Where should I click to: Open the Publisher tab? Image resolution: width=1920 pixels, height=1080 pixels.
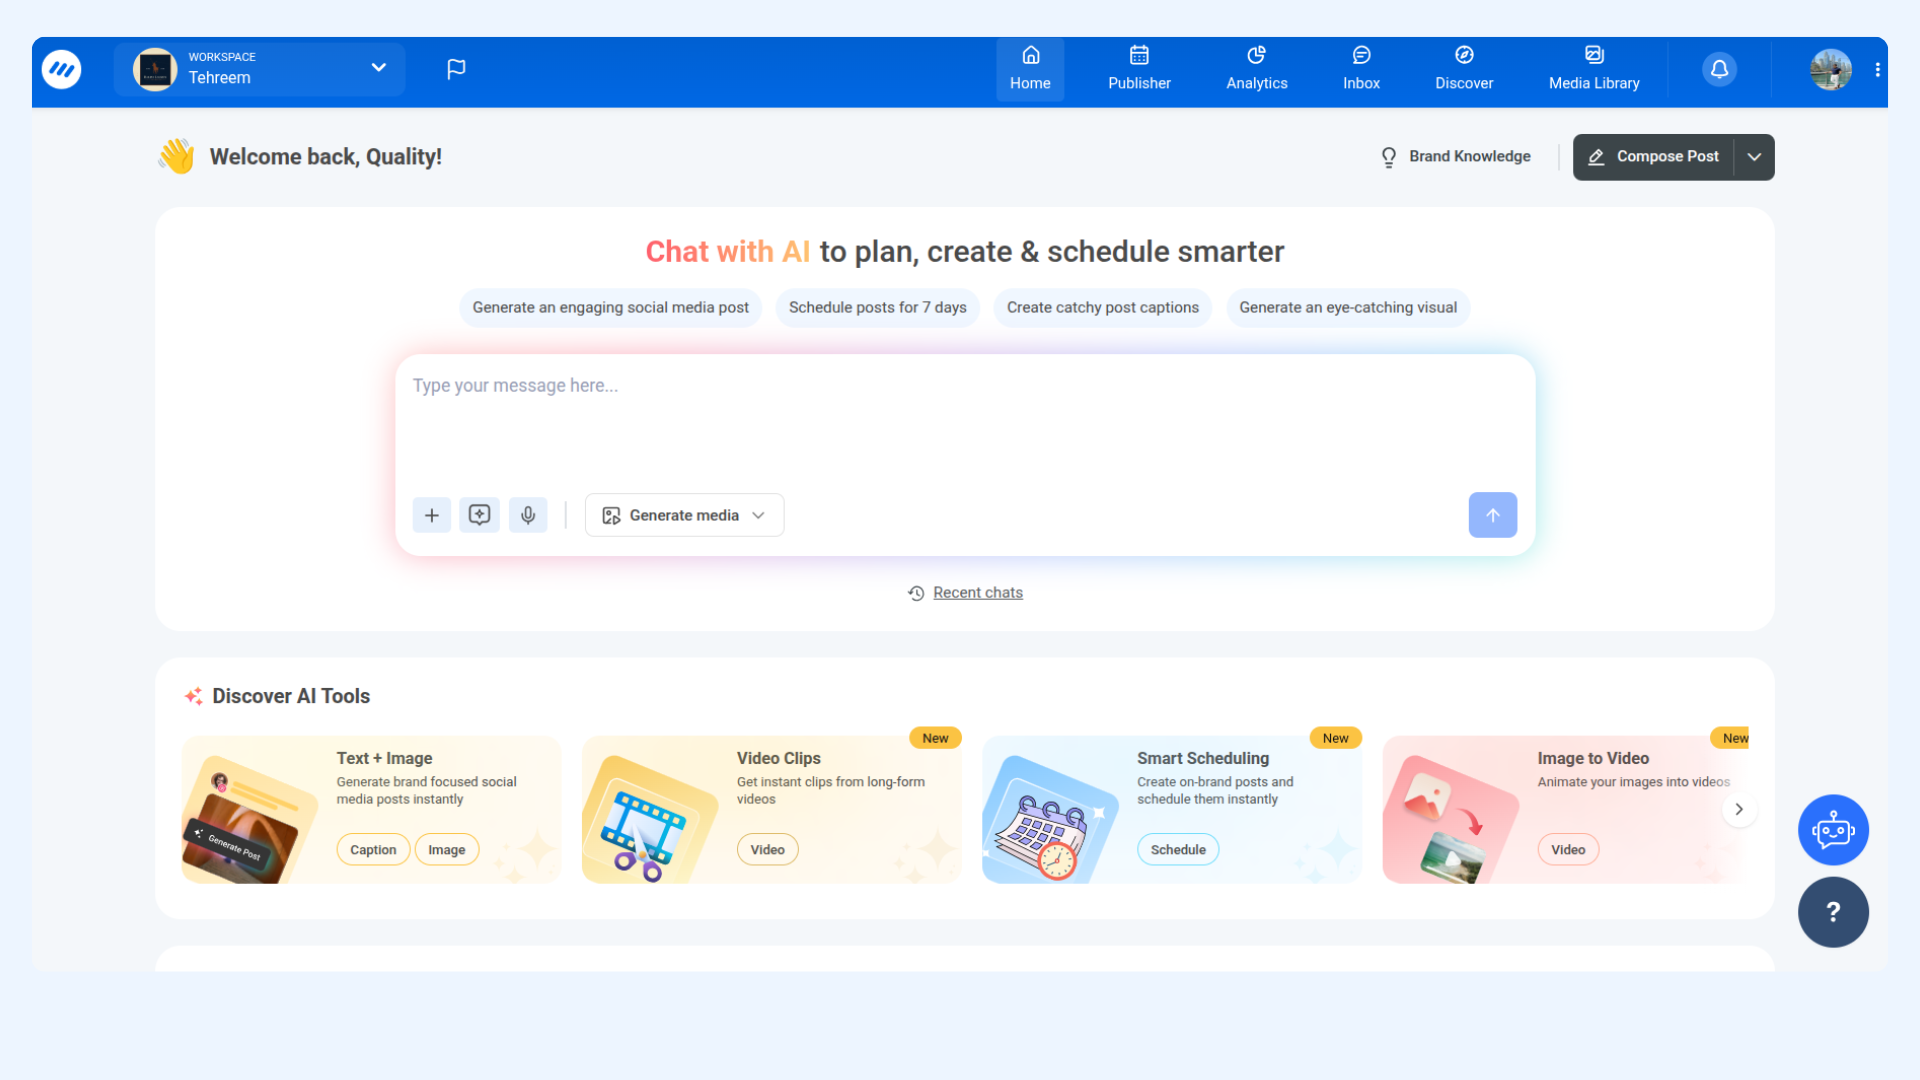coord(1139,69)
